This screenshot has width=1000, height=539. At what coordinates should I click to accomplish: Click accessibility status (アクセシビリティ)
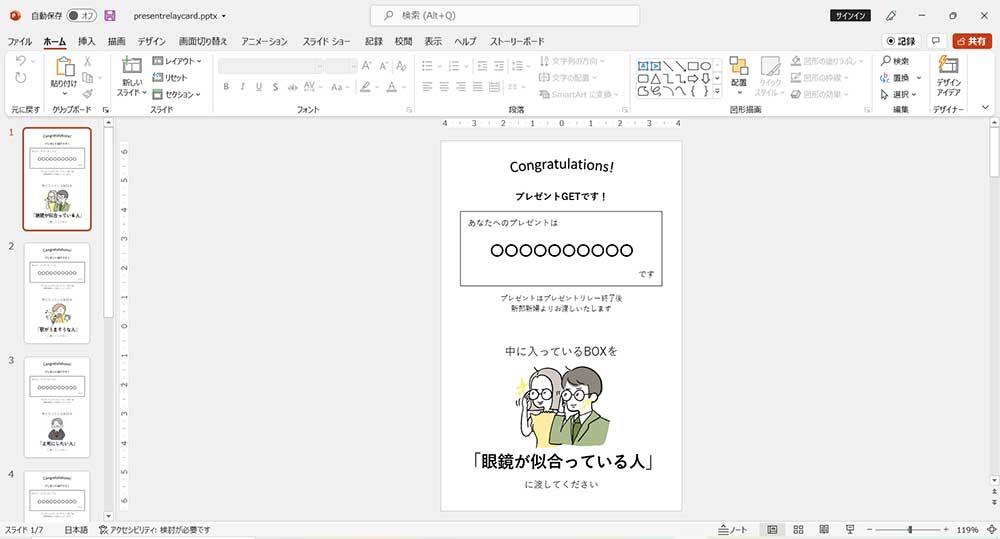coord(155,529)
